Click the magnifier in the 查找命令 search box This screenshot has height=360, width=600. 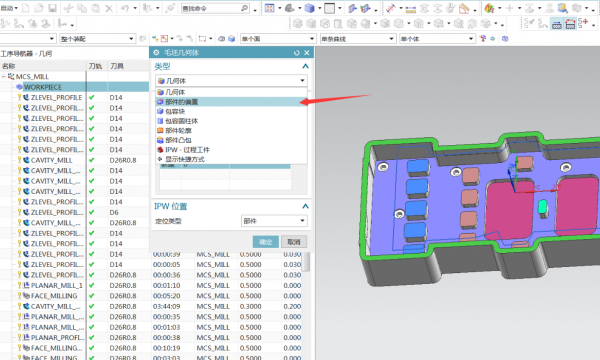tap(244, 8)
